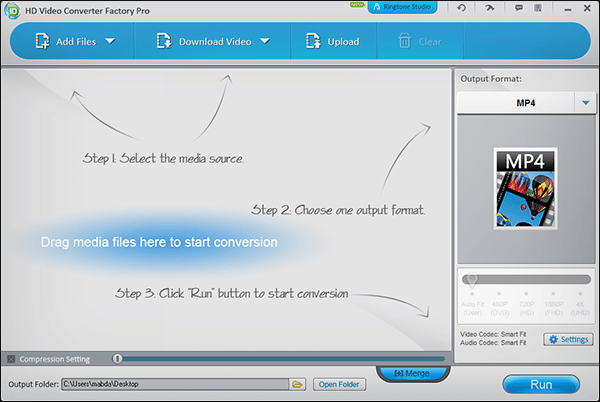Click the upgrade arrow icon in title bar
Screen dimensions: 600x402
coord(488,8)
